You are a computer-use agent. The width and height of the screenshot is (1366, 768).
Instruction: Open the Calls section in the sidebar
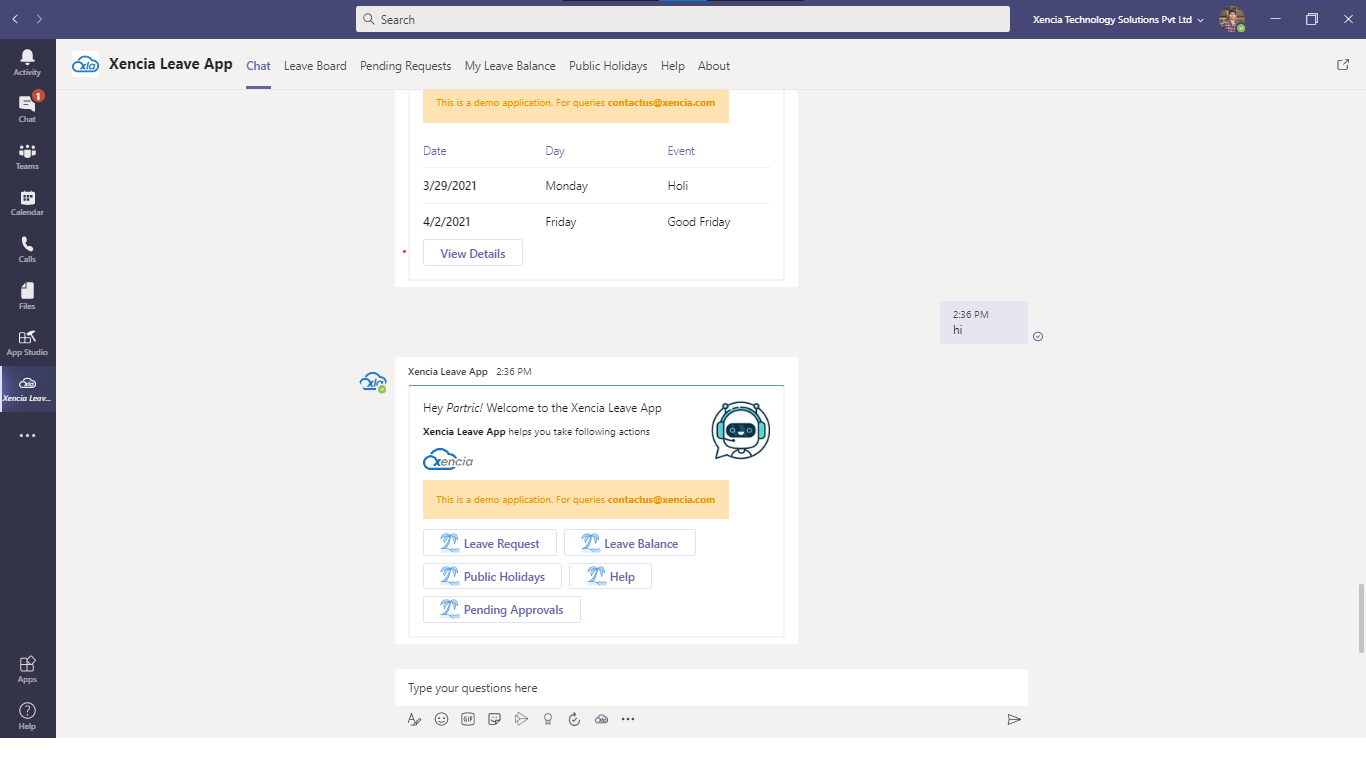pyautogui.click(x=27, y=248)
